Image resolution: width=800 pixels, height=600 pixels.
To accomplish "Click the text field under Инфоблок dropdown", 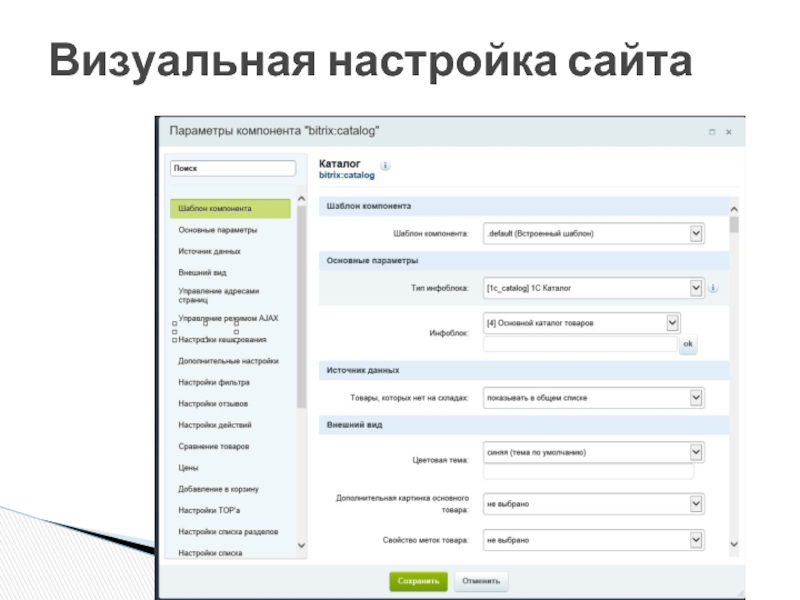I will [580, 344].
